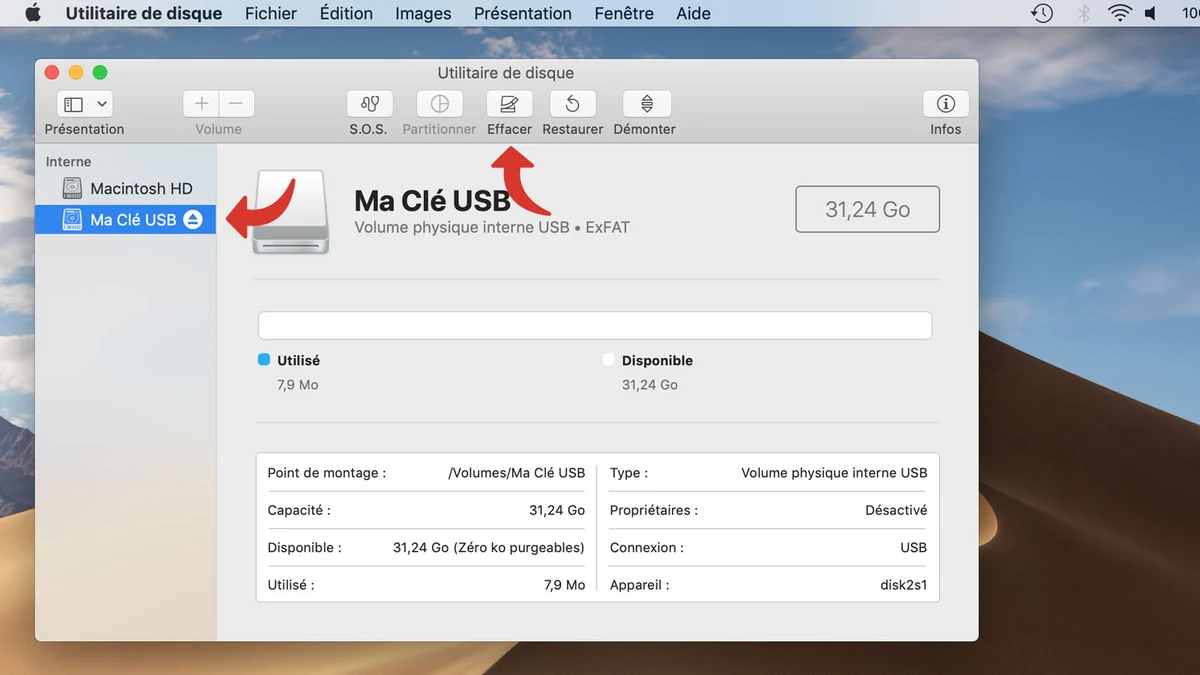
Task: Click the "Désactivé" owners value
Action: (896, 510)
